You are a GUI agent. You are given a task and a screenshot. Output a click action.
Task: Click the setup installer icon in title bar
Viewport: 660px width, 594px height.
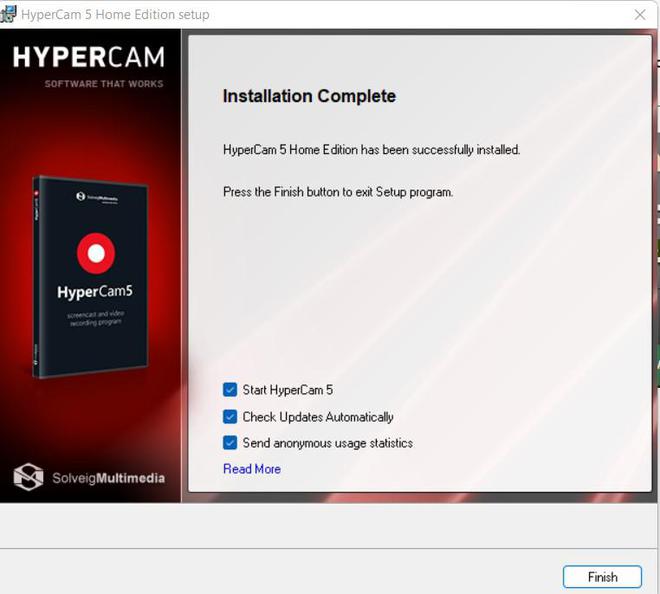coord(8,14)
